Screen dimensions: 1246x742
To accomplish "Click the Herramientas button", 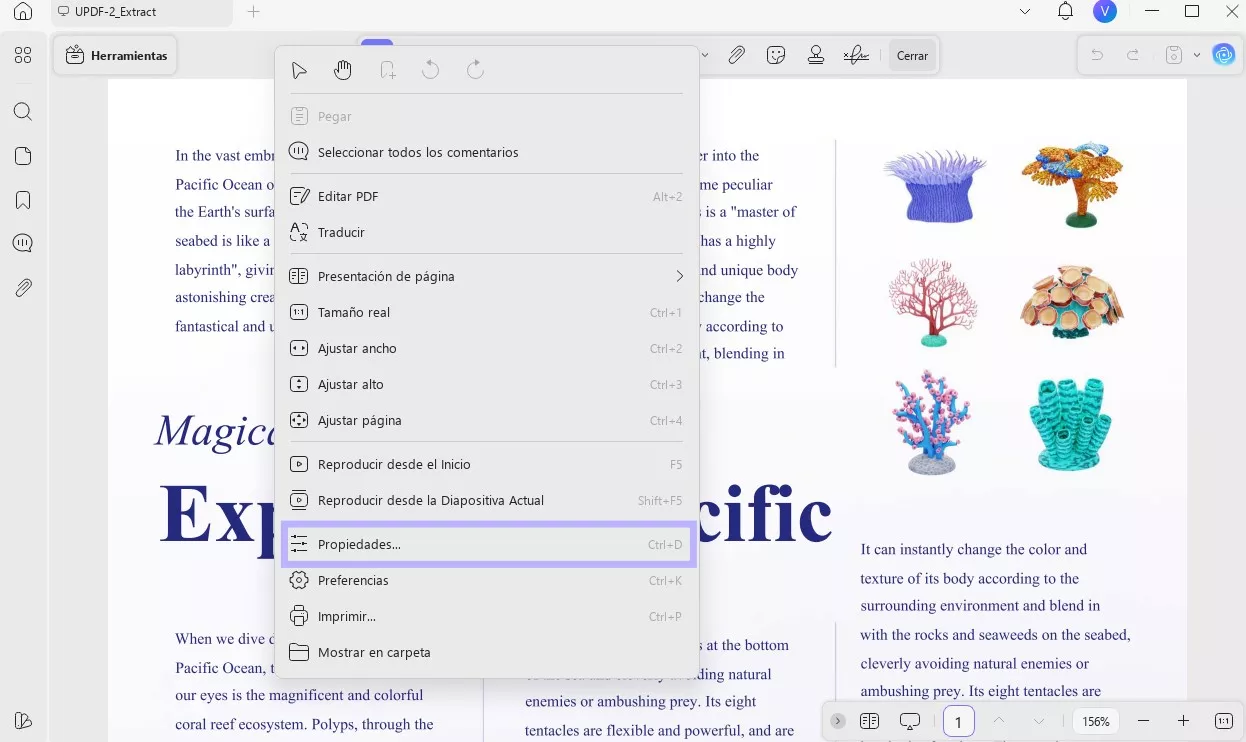I will [116, 56].
